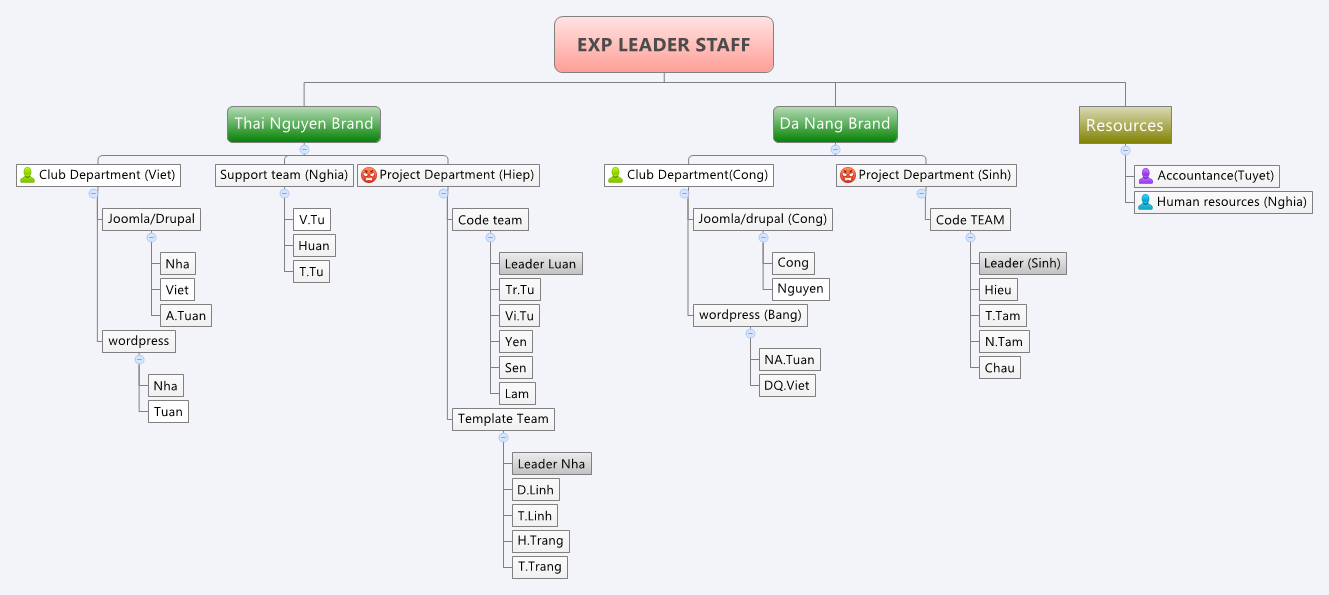Click angry face icon on Project Department (Hiep)
This screenshot has height=595, width=1329.
tap(367, 174)
